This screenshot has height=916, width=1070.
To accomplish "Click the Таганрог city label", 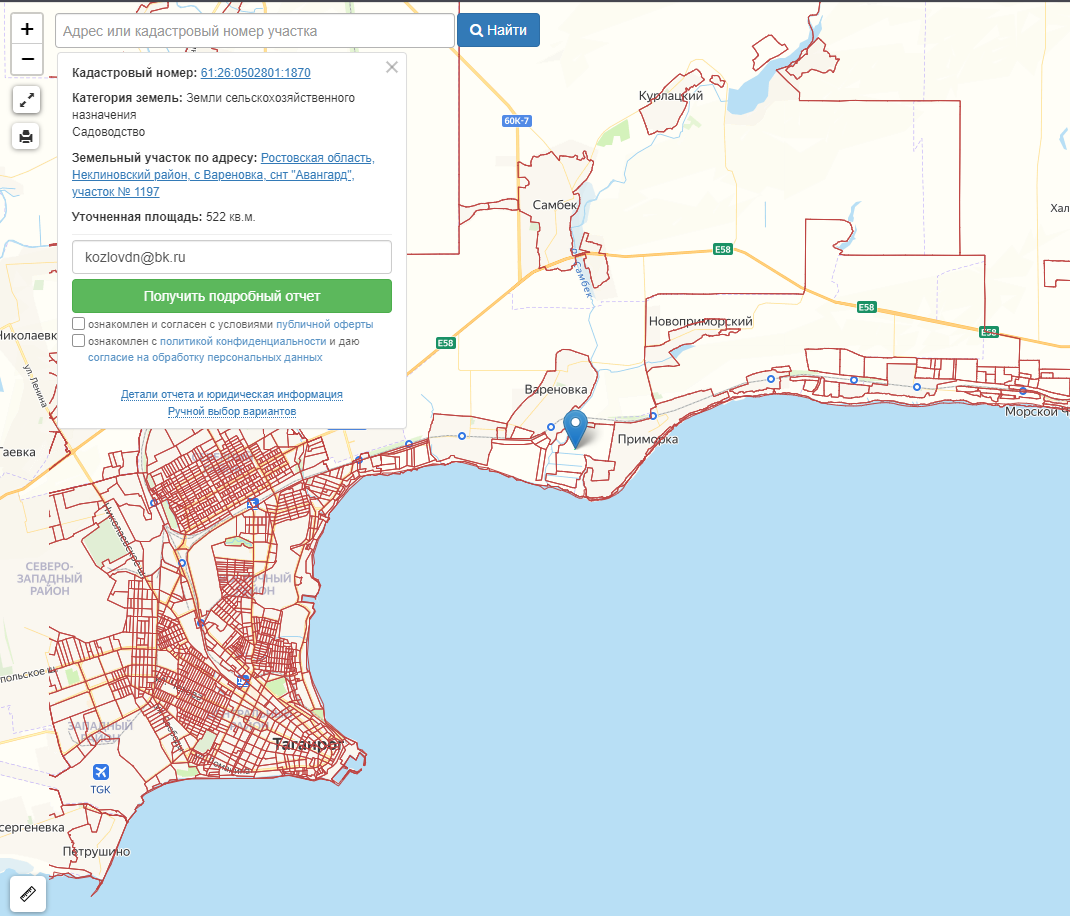I will (308, 744).
